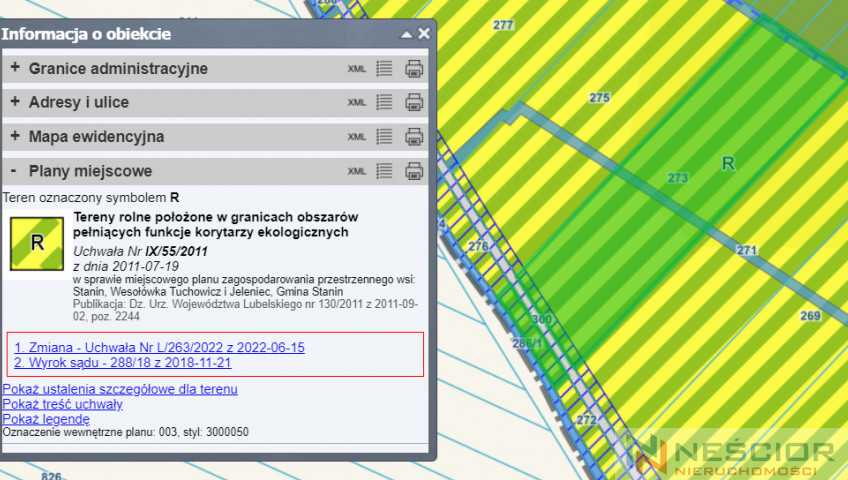848x480 pixels.
Task: Click Pokaż ustalenia szczegółowe dla terenu
Action: [x=120, y=389]
